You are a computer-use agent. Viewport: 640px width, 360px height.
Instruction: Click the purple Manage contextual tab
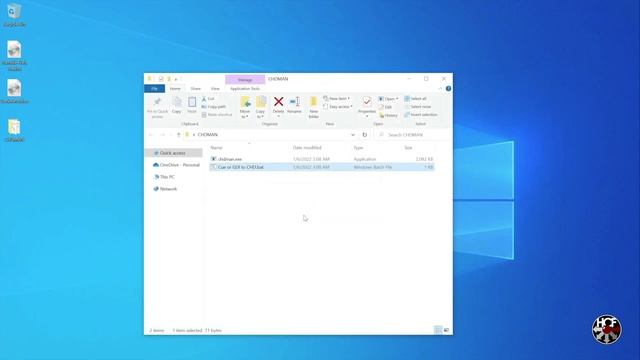245,80
